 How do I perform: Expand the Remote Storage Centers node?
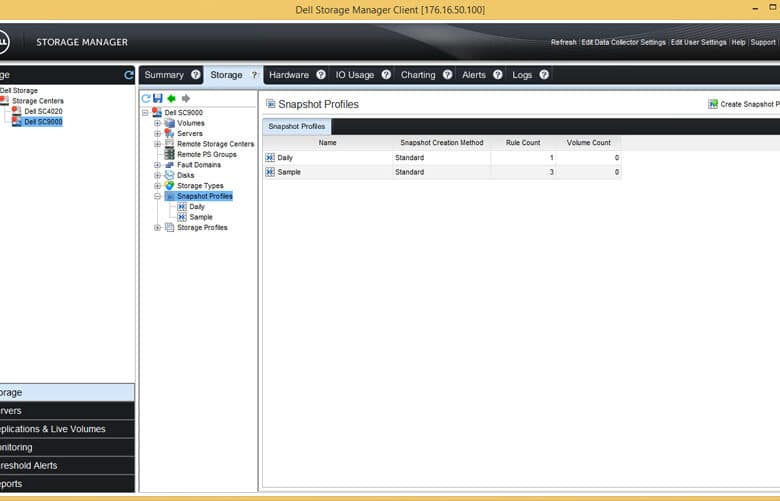157,144
